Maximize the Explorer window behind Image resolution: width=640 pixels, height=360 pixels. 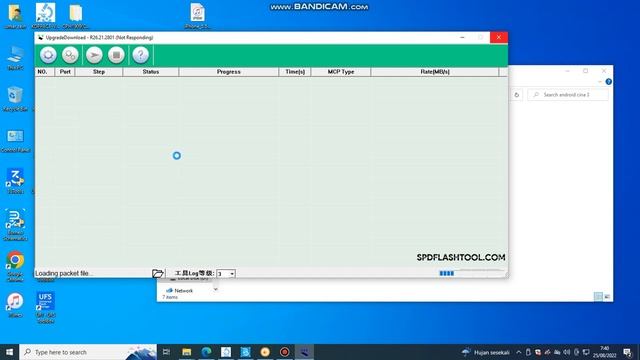pos(585,71)
